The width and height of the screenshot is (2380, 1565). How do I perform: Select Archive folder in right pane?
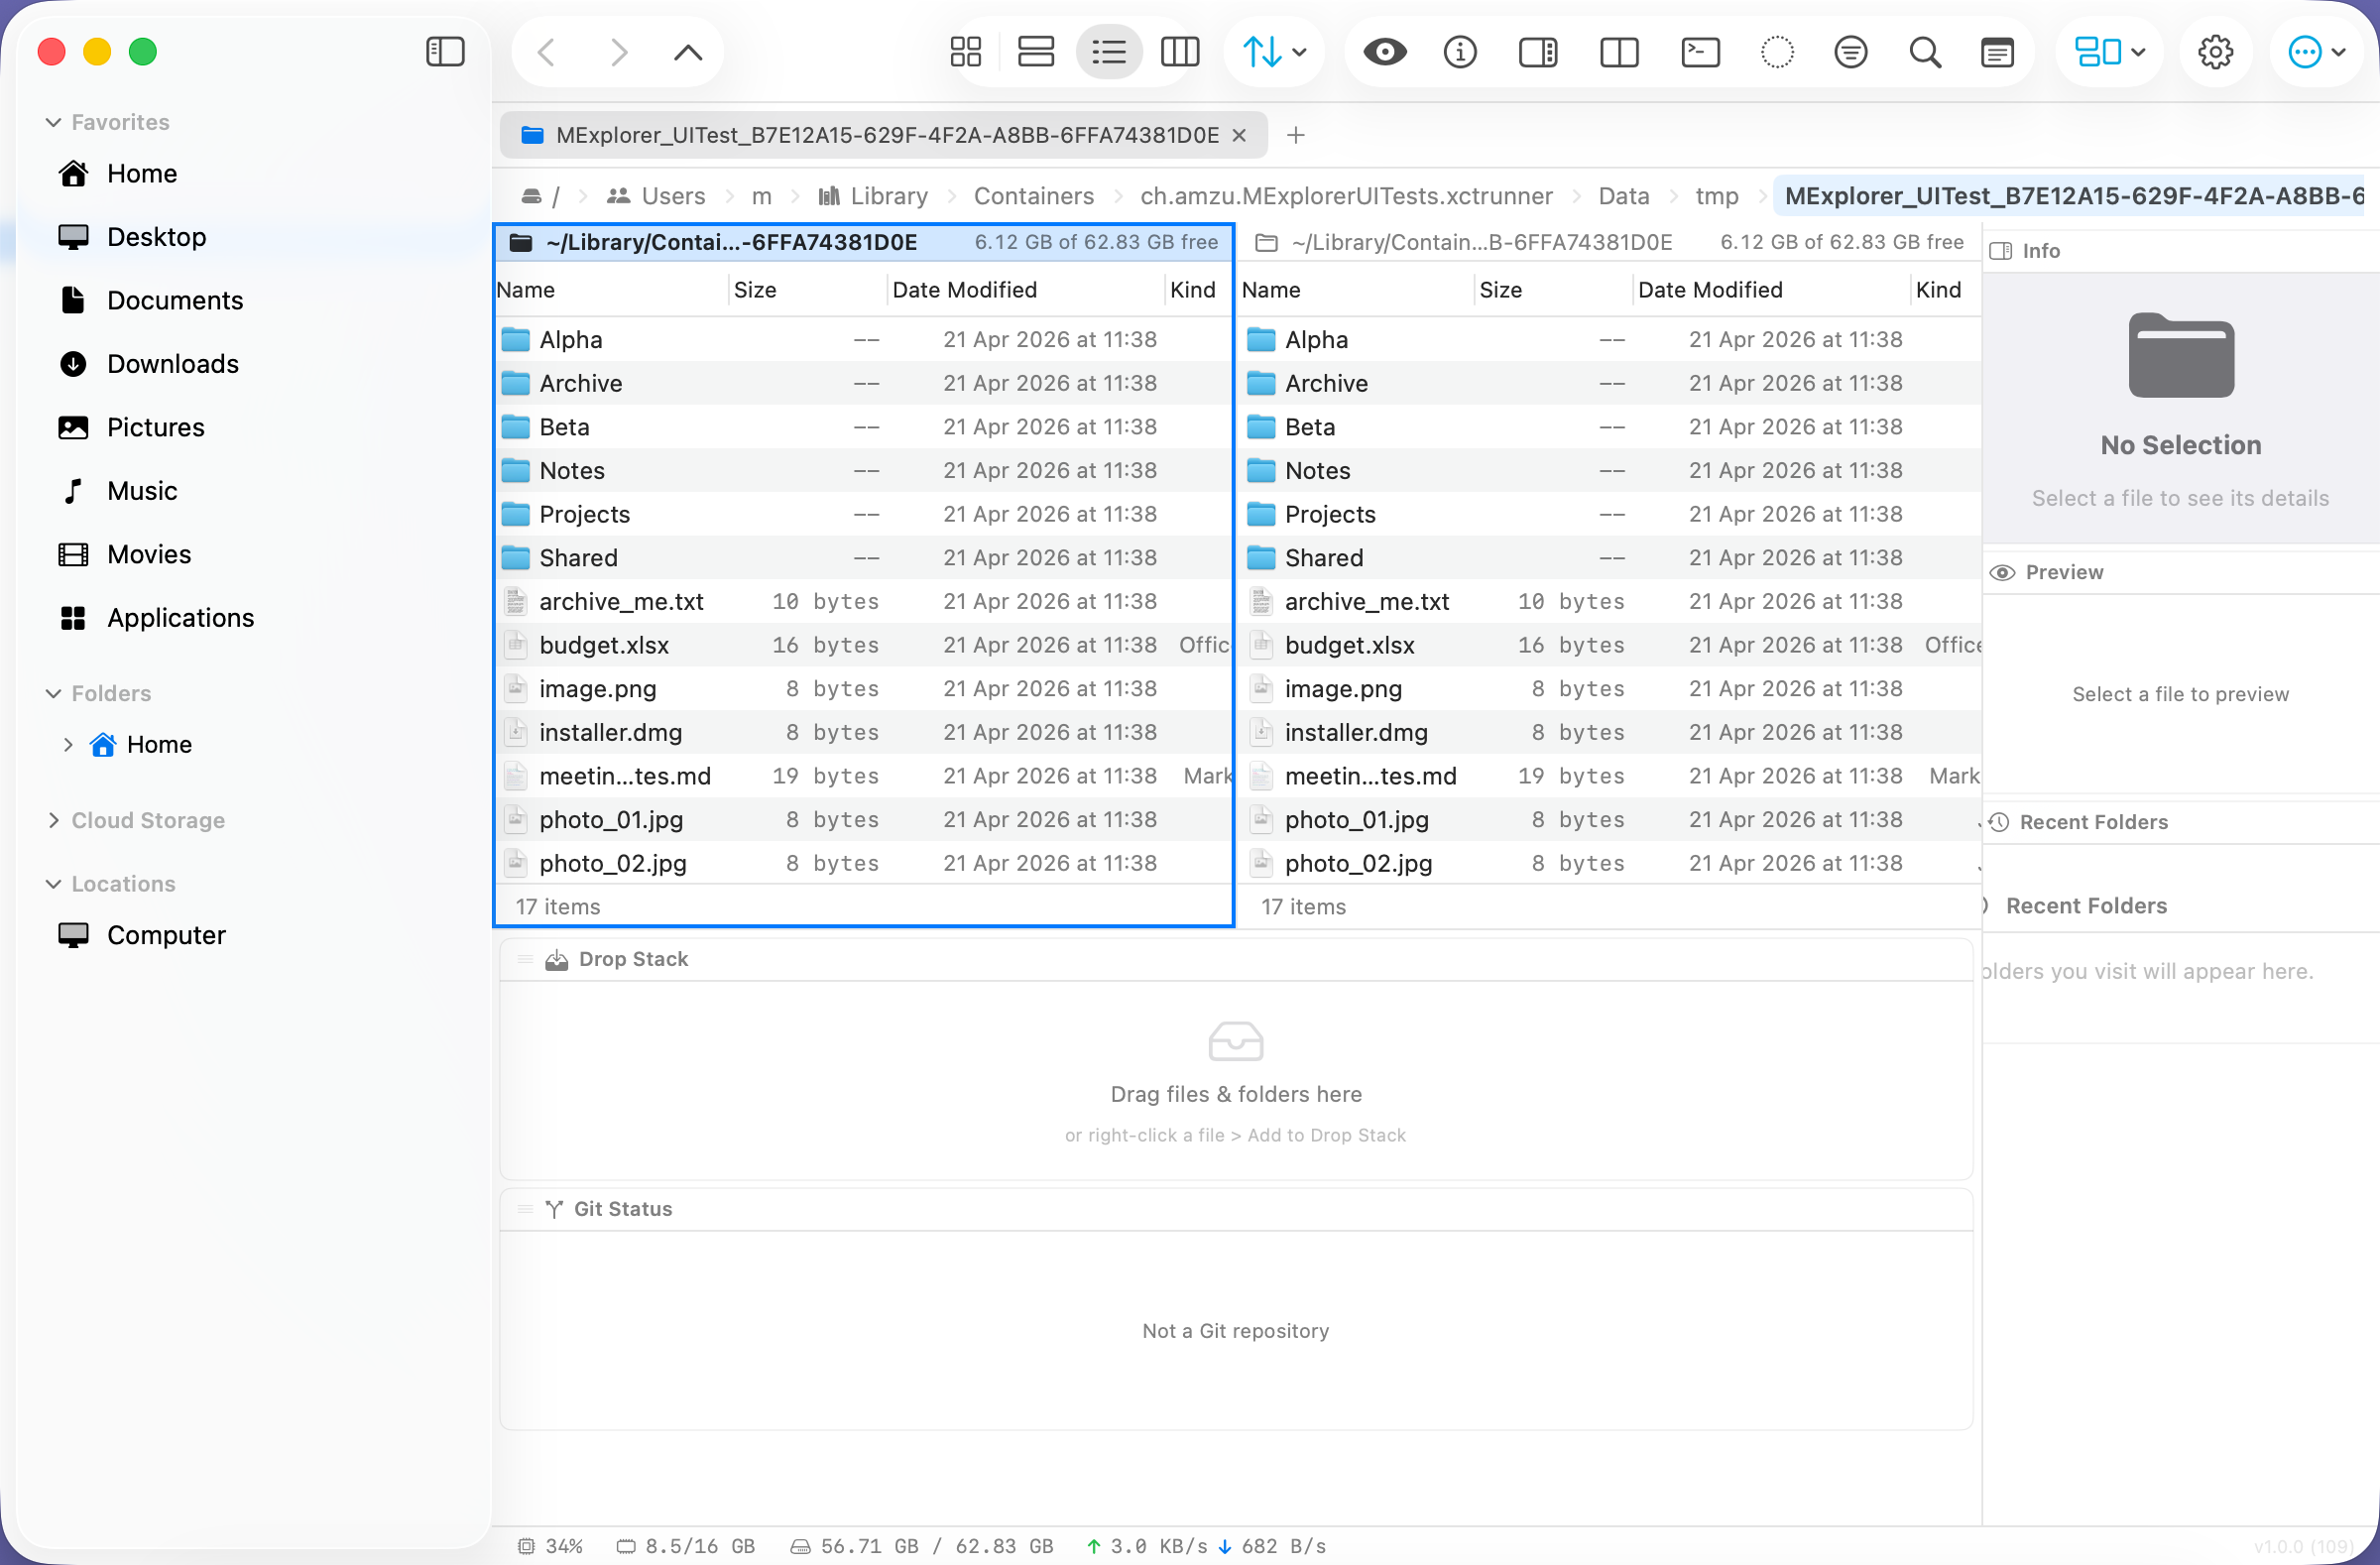tap(1610, 383)
